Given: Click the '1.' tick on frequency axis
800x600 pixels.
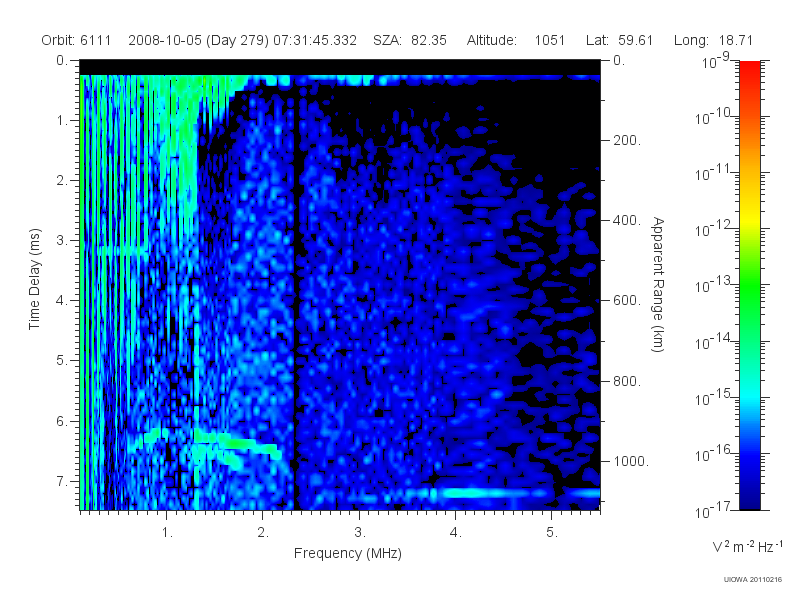Looking at the screenshot, I should [x=167, y=533].
